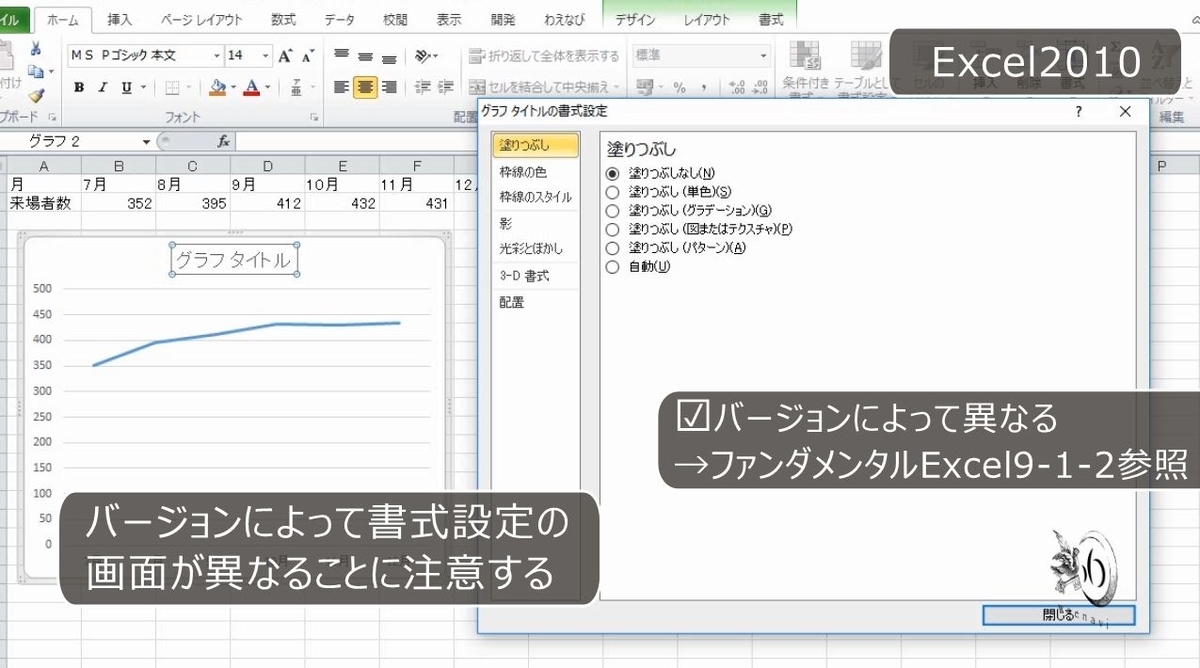This screenshot has height=668, width=1200.
Task: Click the Format as Table icon
Action: (x=864, y=57)
